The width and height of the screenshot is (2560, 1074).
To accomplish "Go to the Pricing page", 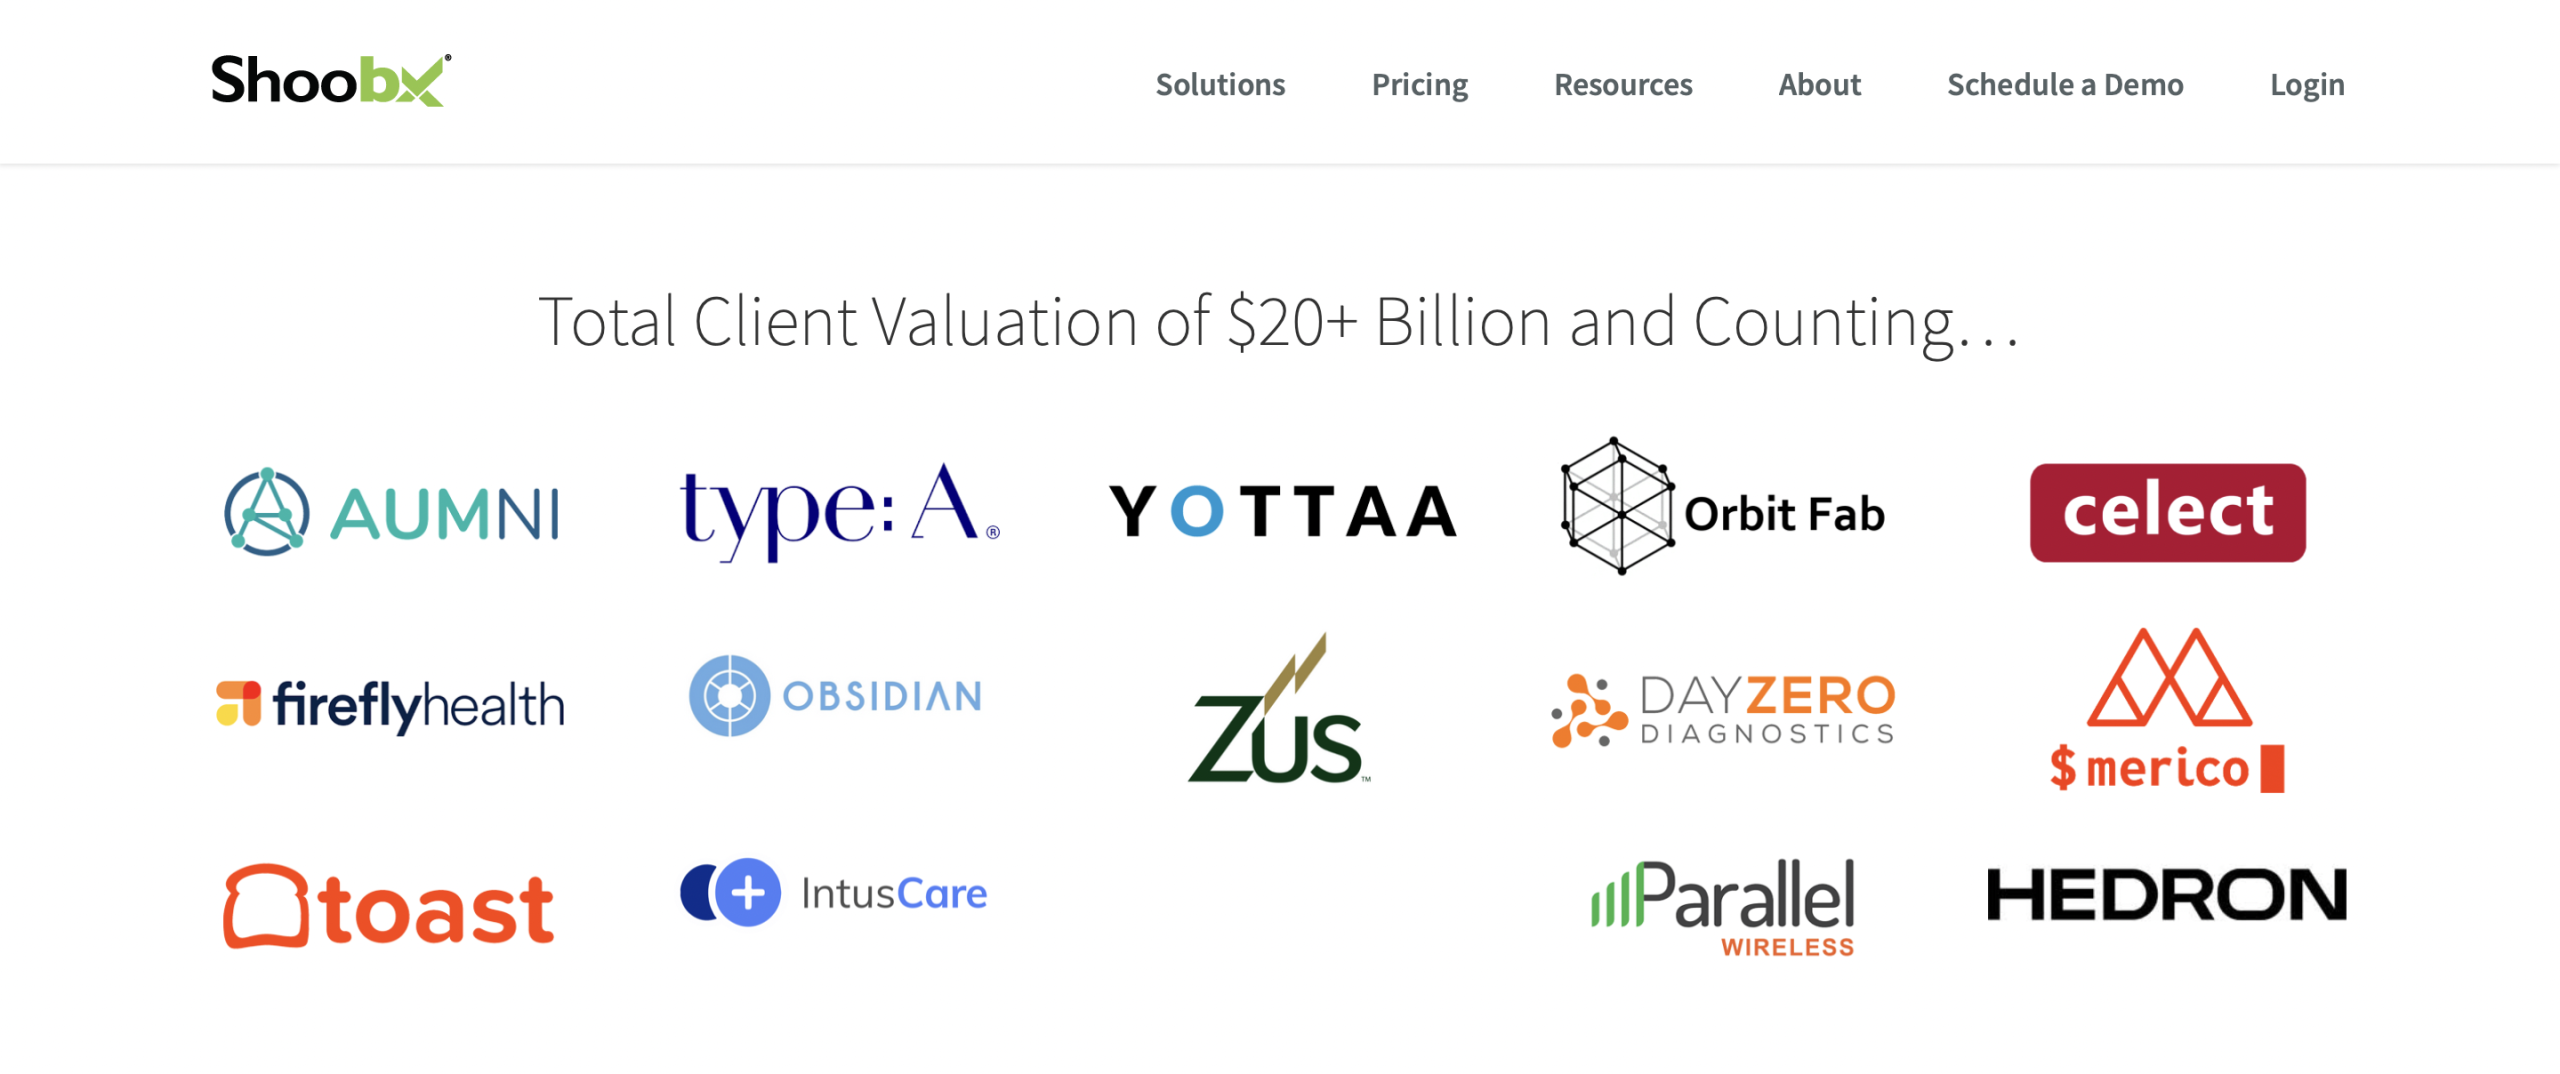I will [1419, 85].
